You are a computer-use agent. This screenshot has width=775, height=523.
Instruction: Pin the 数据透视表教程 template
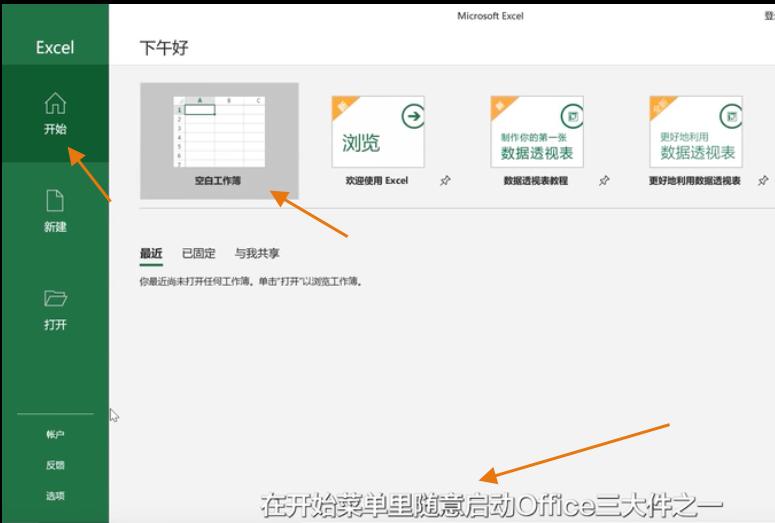(604, 180)
